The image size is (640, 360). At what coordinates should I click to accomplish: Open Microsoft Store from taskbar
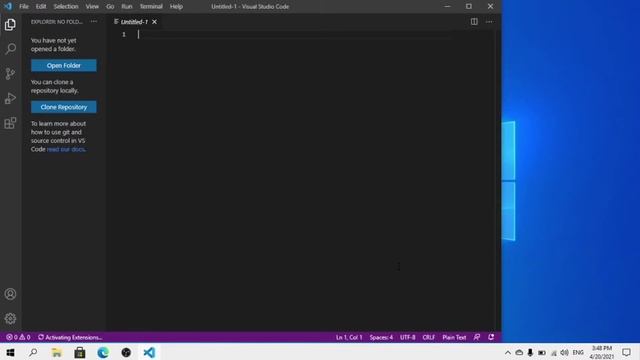pyautogui.click(x=80, y=352)
